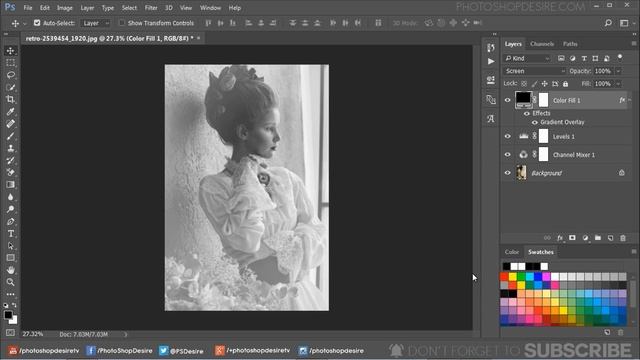Click the Fill 100% field
640x360 pixels.
(603, 84)
